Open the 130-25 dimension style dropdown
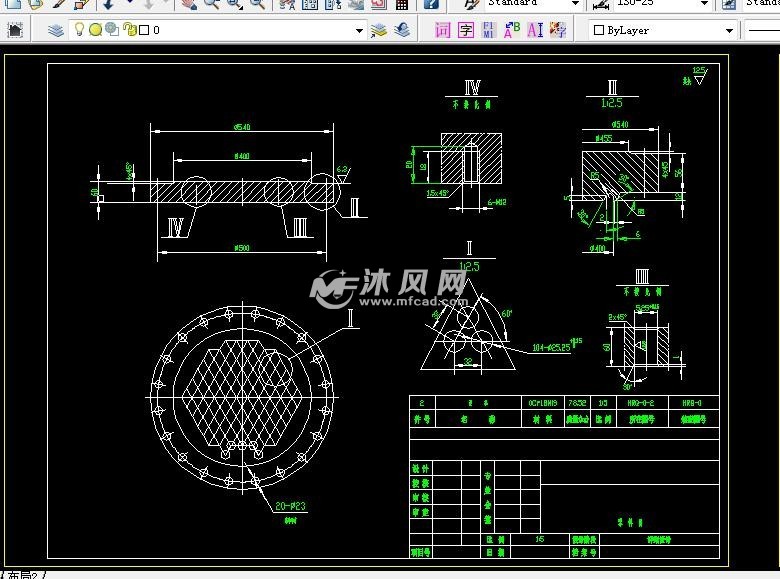Screen dimensions: 780x579 coord(704,3)
